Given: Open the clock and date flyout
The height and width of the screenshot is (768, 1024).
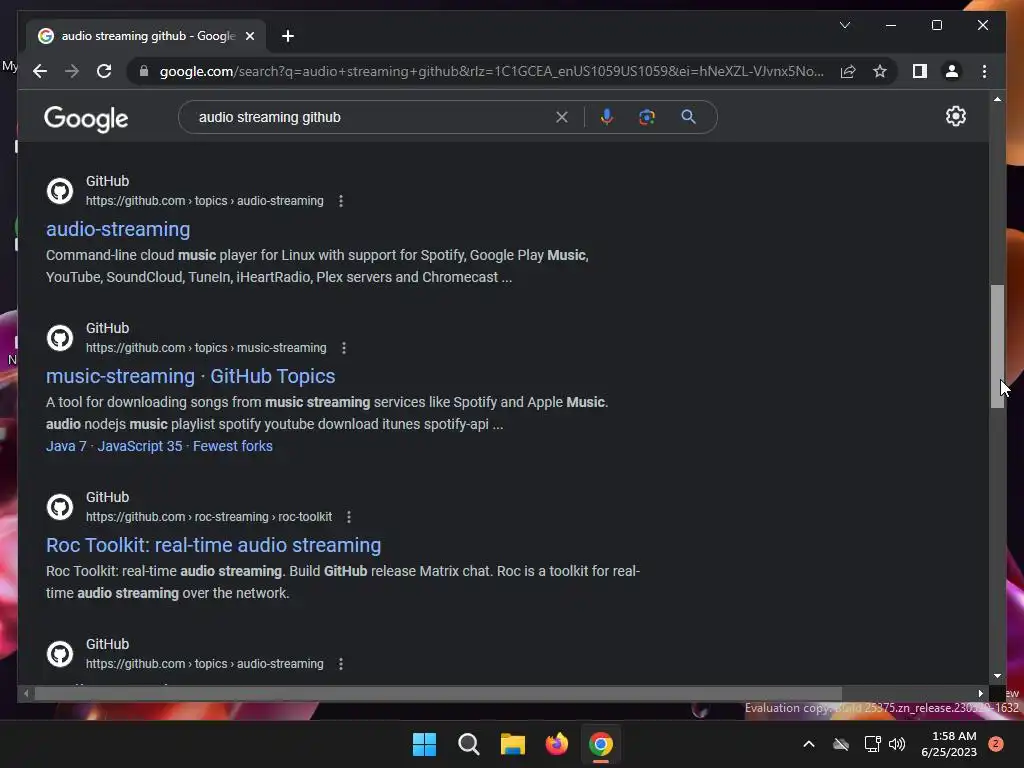Looking at the screenshot, I should pos(949,744).
